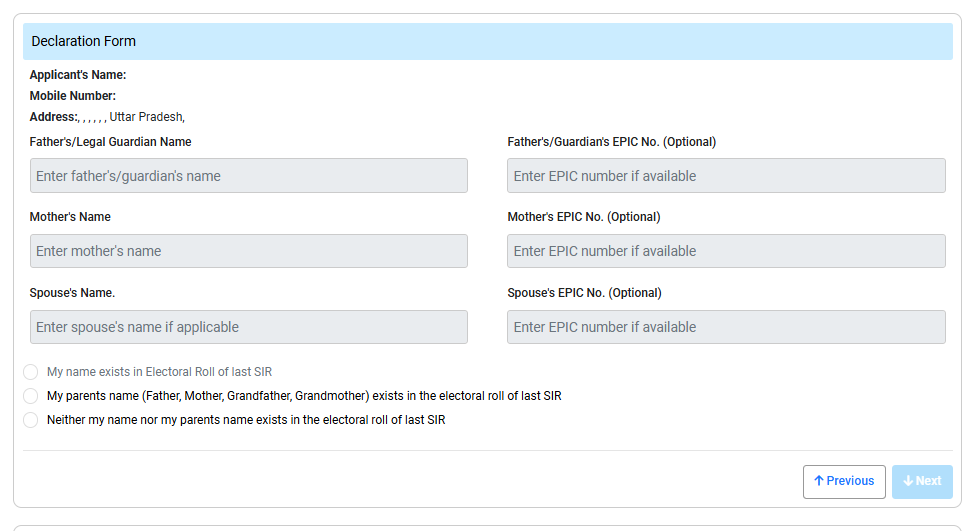Select 'Neither my name nor my parents' radio
The width and height of the screenshot is (974, 531).
point(31,420)
